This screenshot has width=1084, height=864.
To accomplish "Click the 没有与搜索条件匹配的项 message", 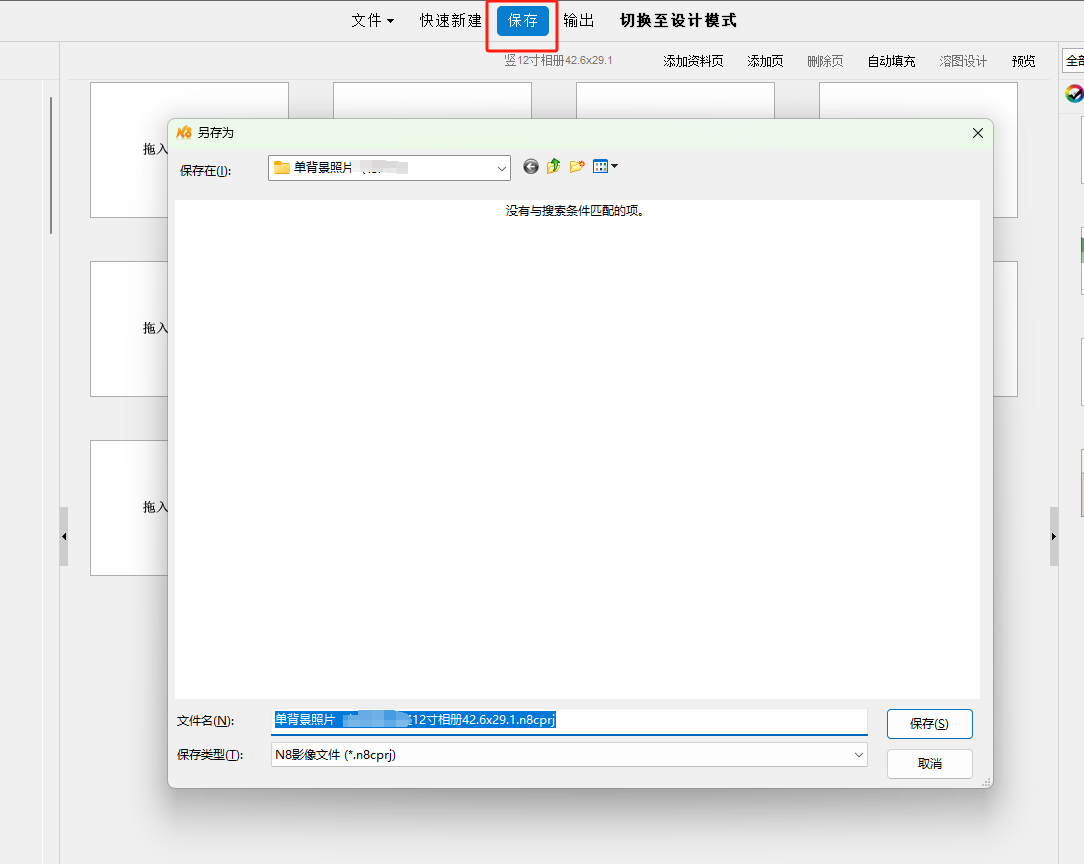I will coord(575,211).
